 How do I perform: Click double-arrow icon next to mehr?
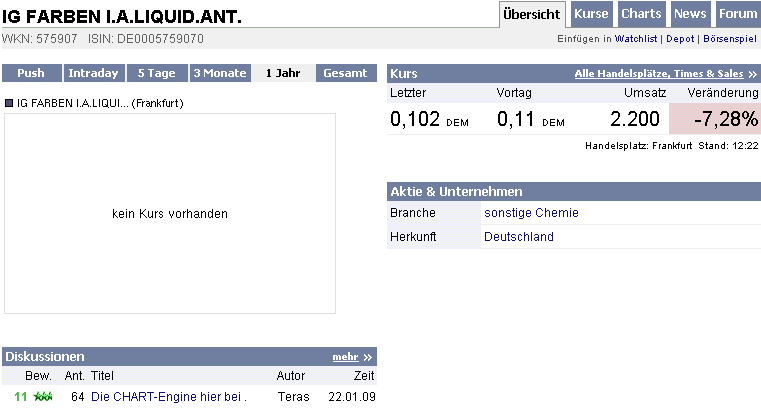[368, 358]
